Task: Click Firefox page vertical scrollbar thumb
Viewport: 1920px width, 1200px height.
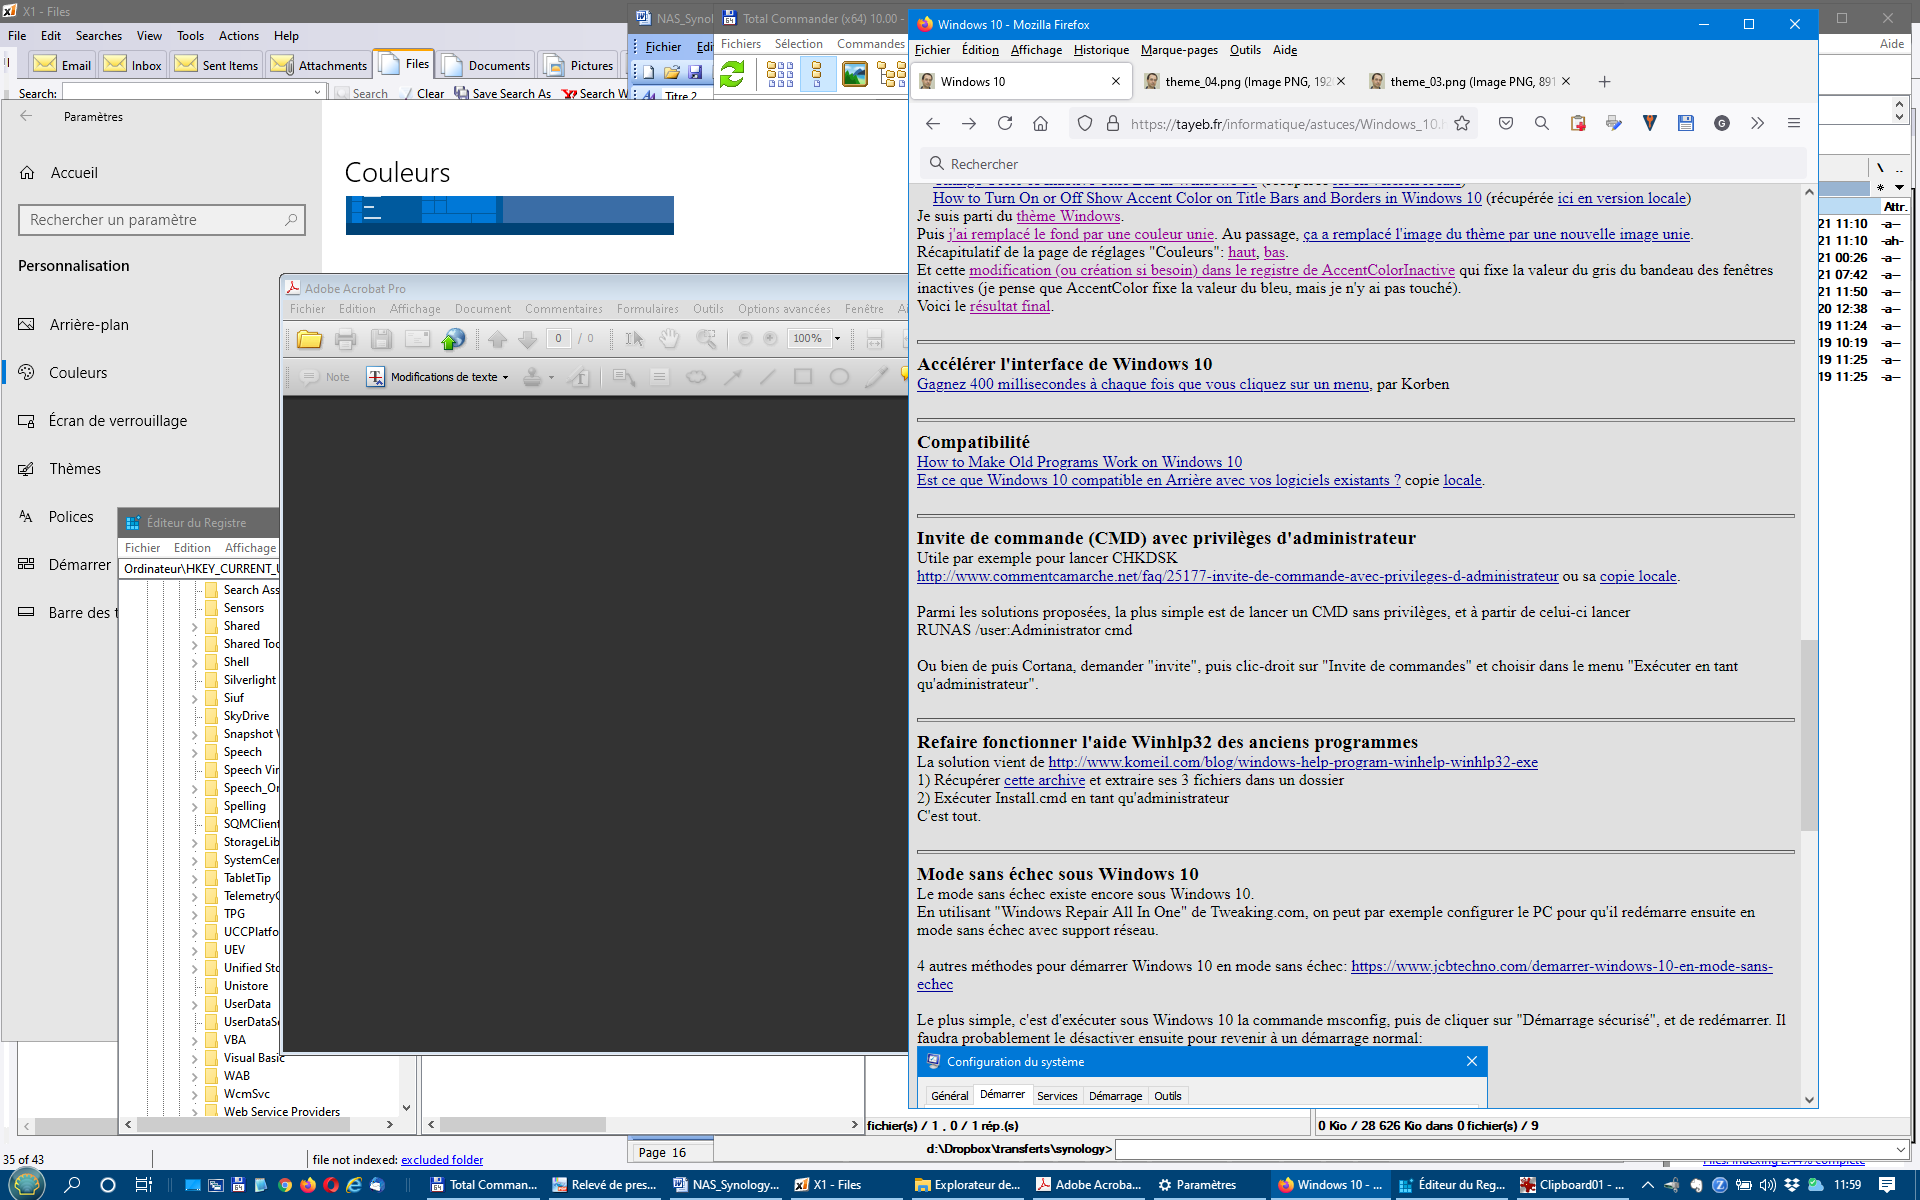Action: pos(1808,735)
